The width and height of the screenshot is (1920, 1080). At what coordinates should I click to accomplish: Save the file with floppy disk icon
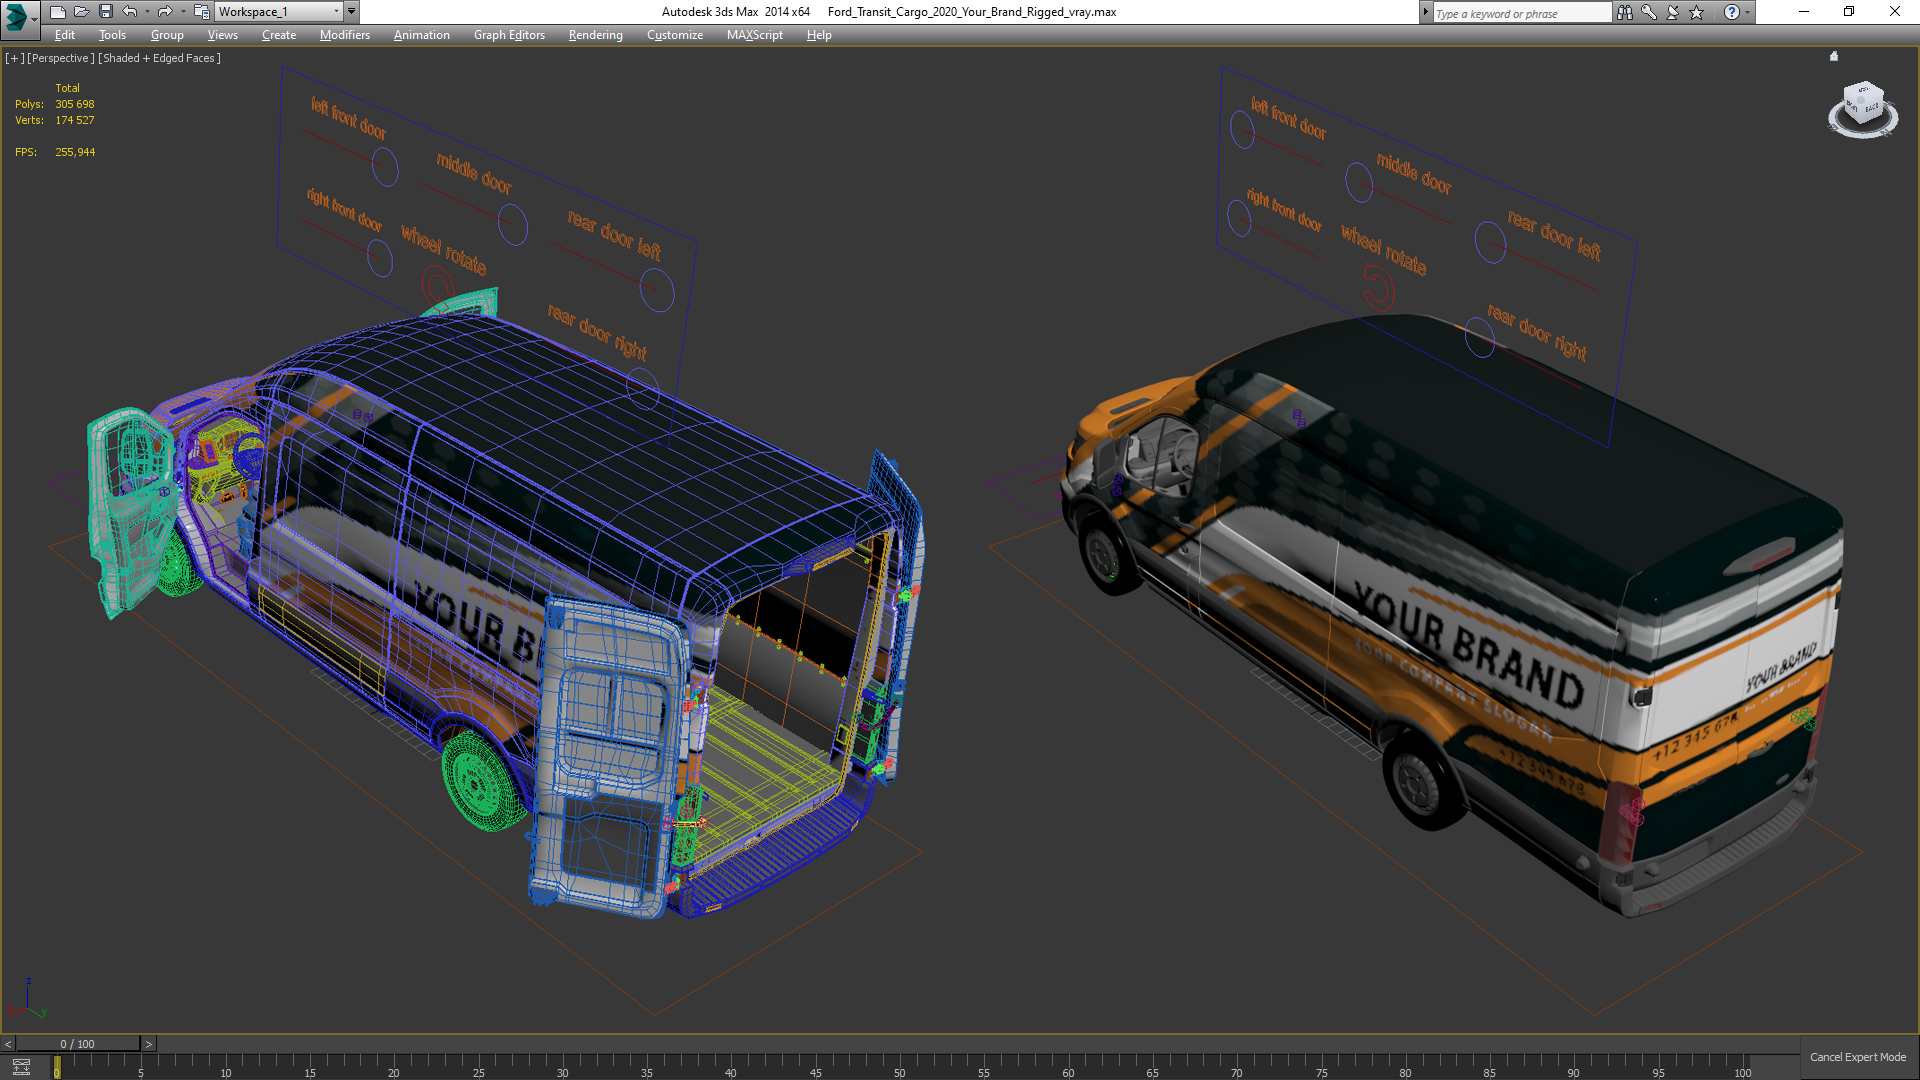pyautogui.click(x=105, y=12)
